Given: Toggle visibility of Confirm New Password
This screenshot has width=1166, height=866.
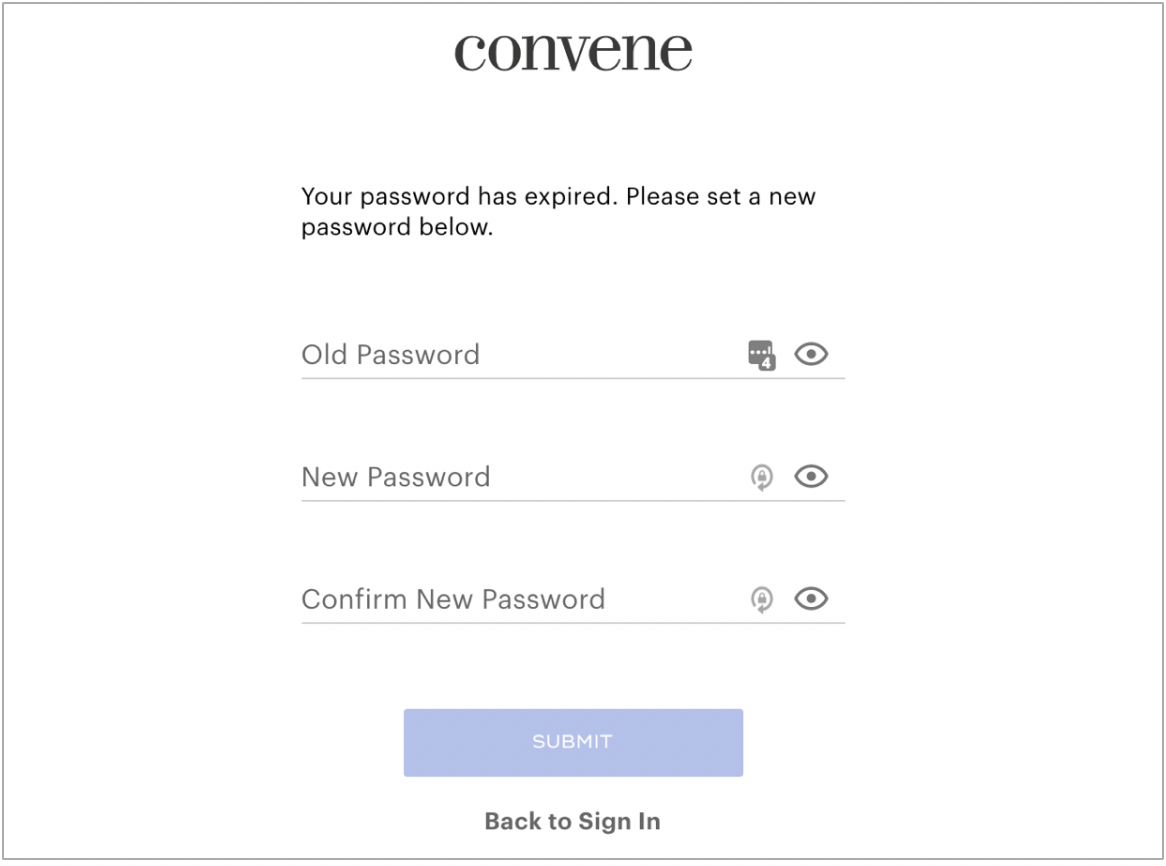Looking at the screenshot, I should [x=811, y=599].
